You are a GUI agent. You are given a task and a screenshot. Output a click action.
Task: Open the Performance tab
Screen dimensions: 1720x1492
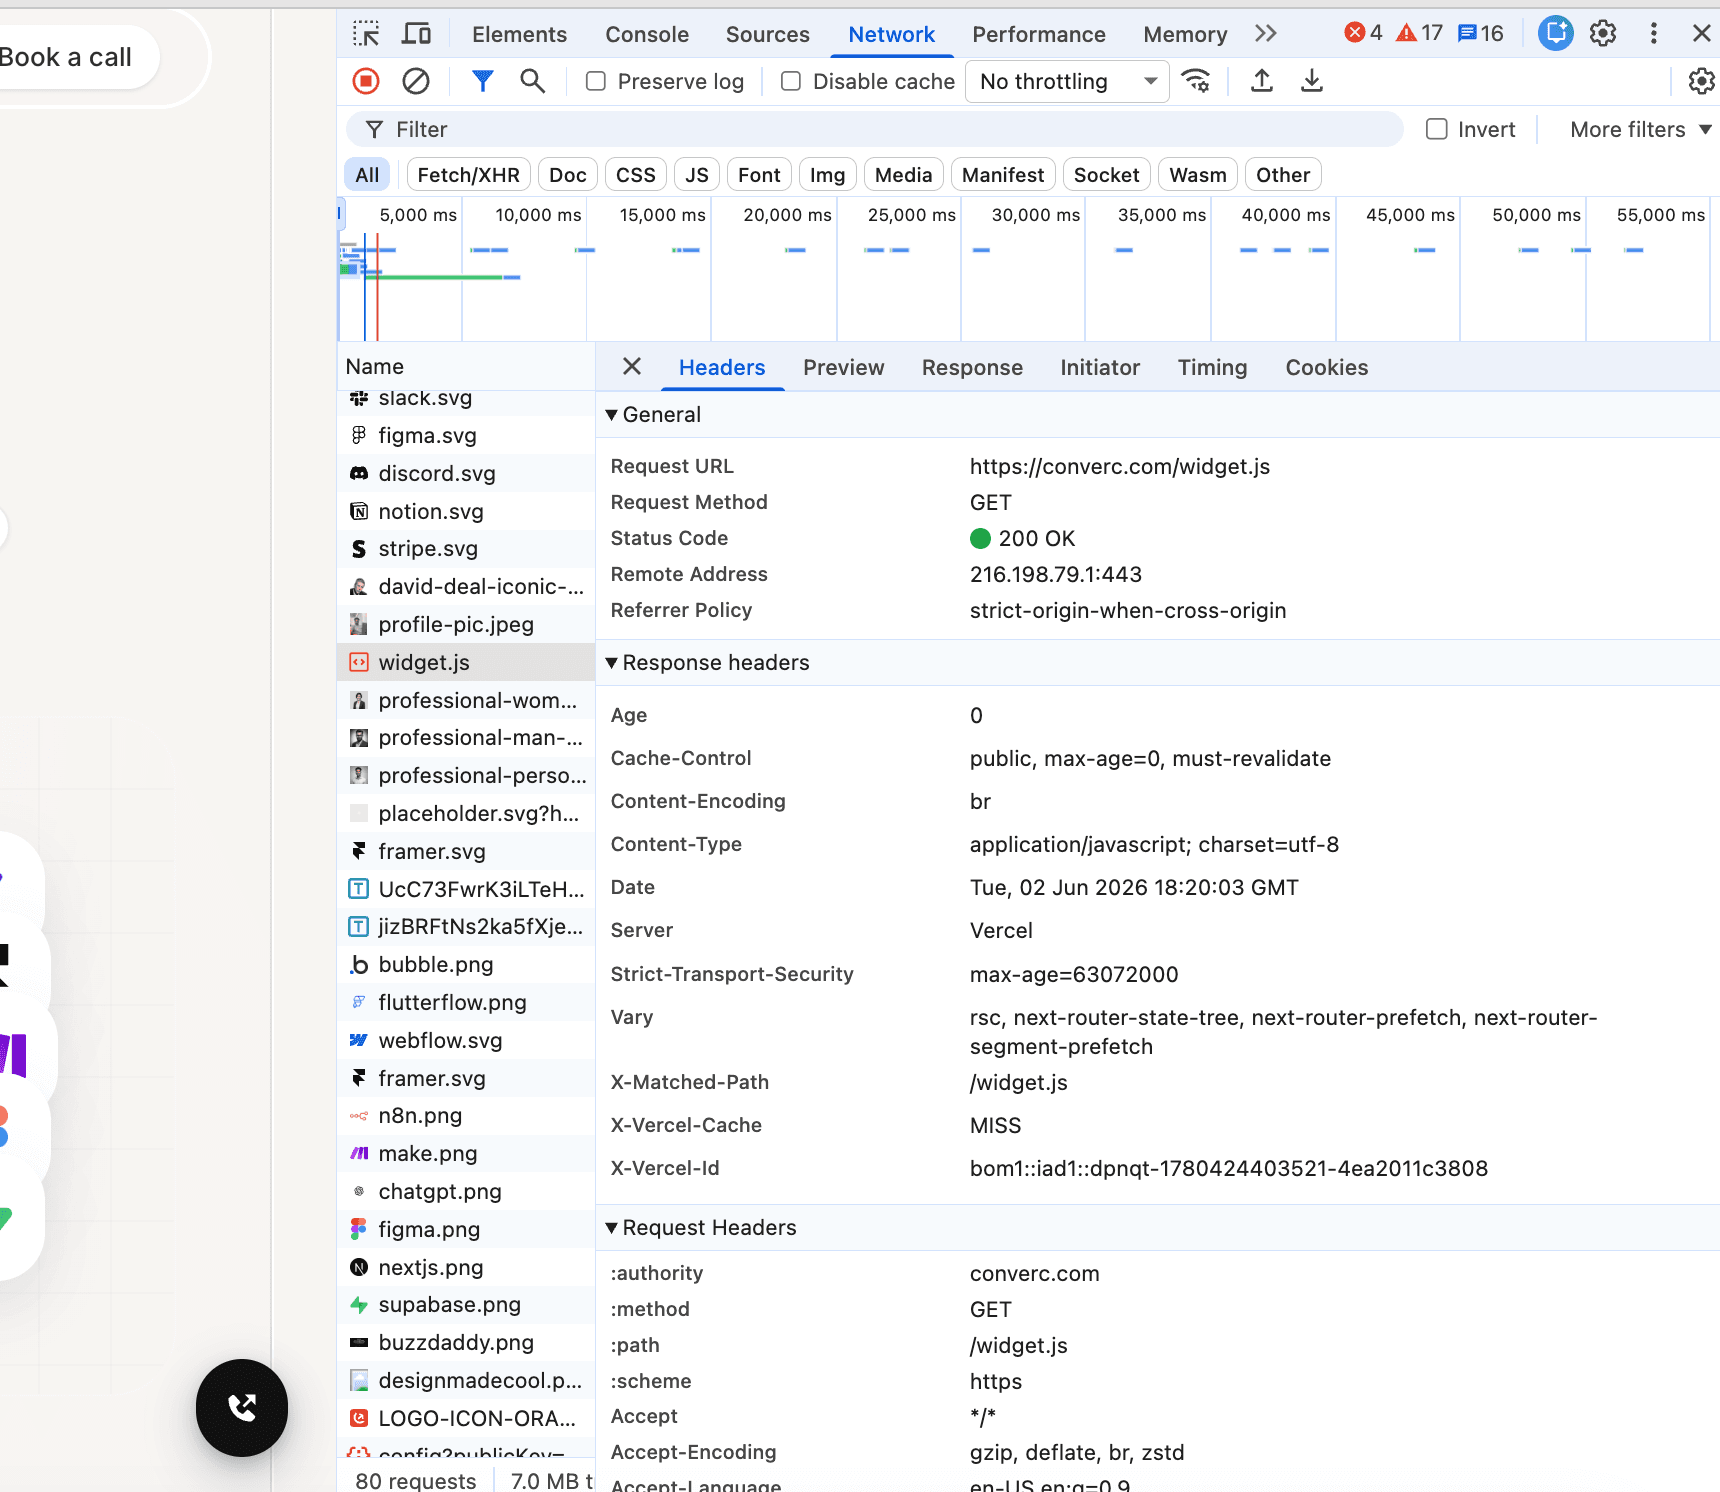point(1039,34)
